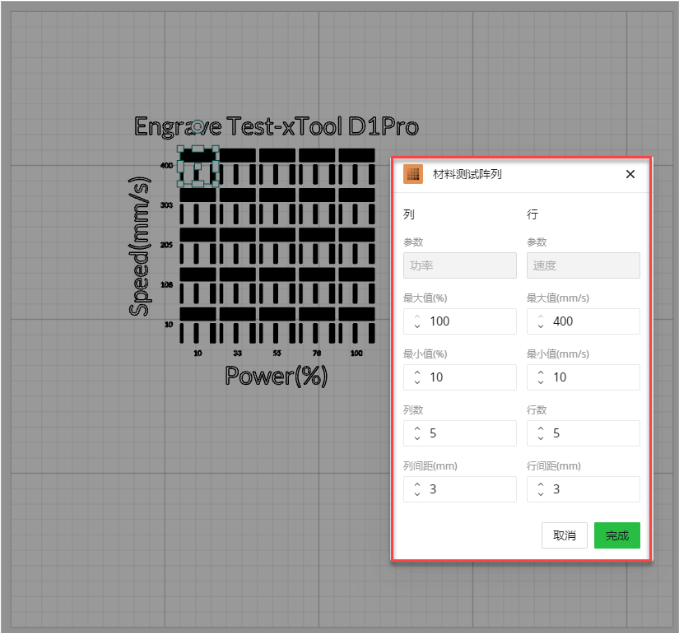This screenshot has height=635, width=680.
Task: Click the 列数 stepper arrows
Action: click(417, 433)
